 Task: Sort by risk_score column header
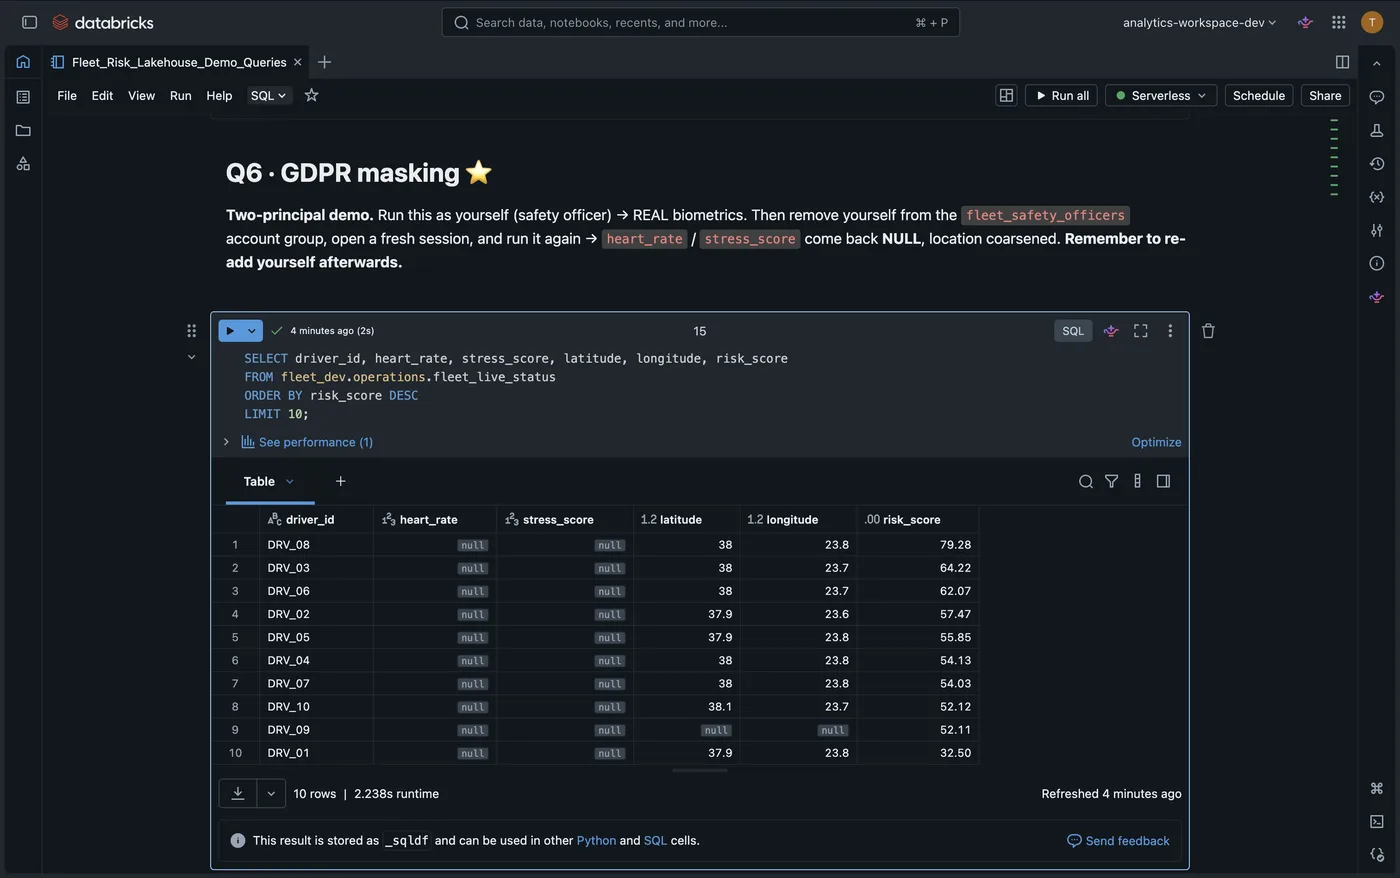[x=917, y=520]
